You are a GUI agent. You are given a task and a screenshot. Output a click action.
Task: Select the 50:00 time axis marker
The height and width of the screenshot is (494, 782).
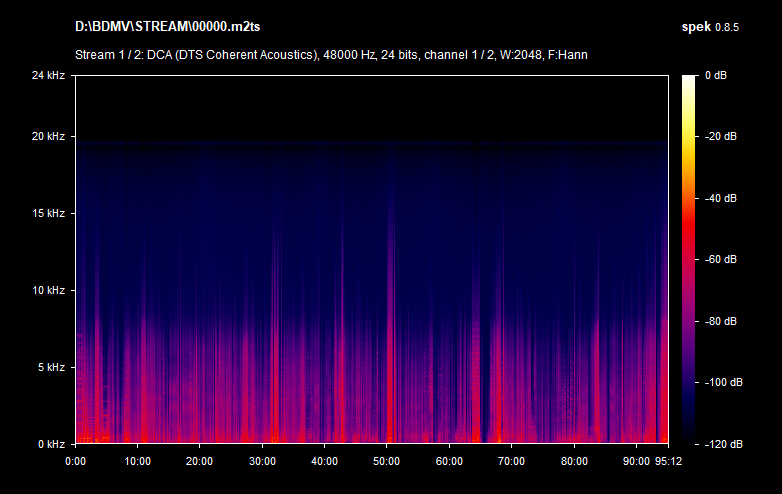point(386,462)
